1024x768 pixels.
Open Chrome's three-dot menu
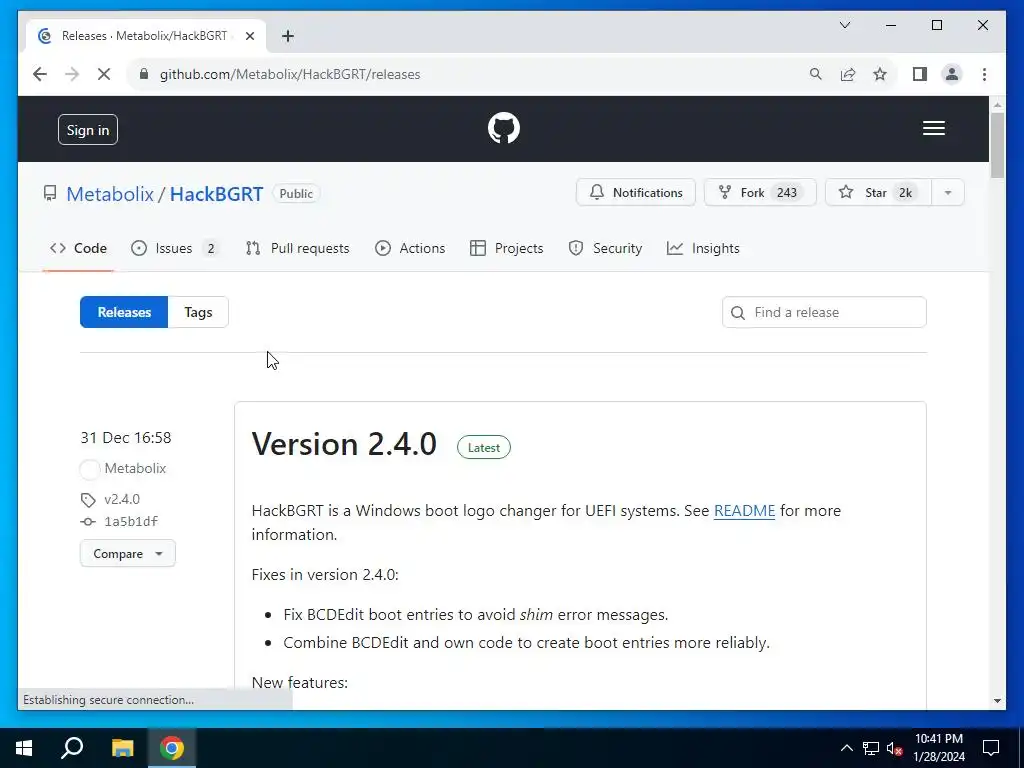[984, 74]
